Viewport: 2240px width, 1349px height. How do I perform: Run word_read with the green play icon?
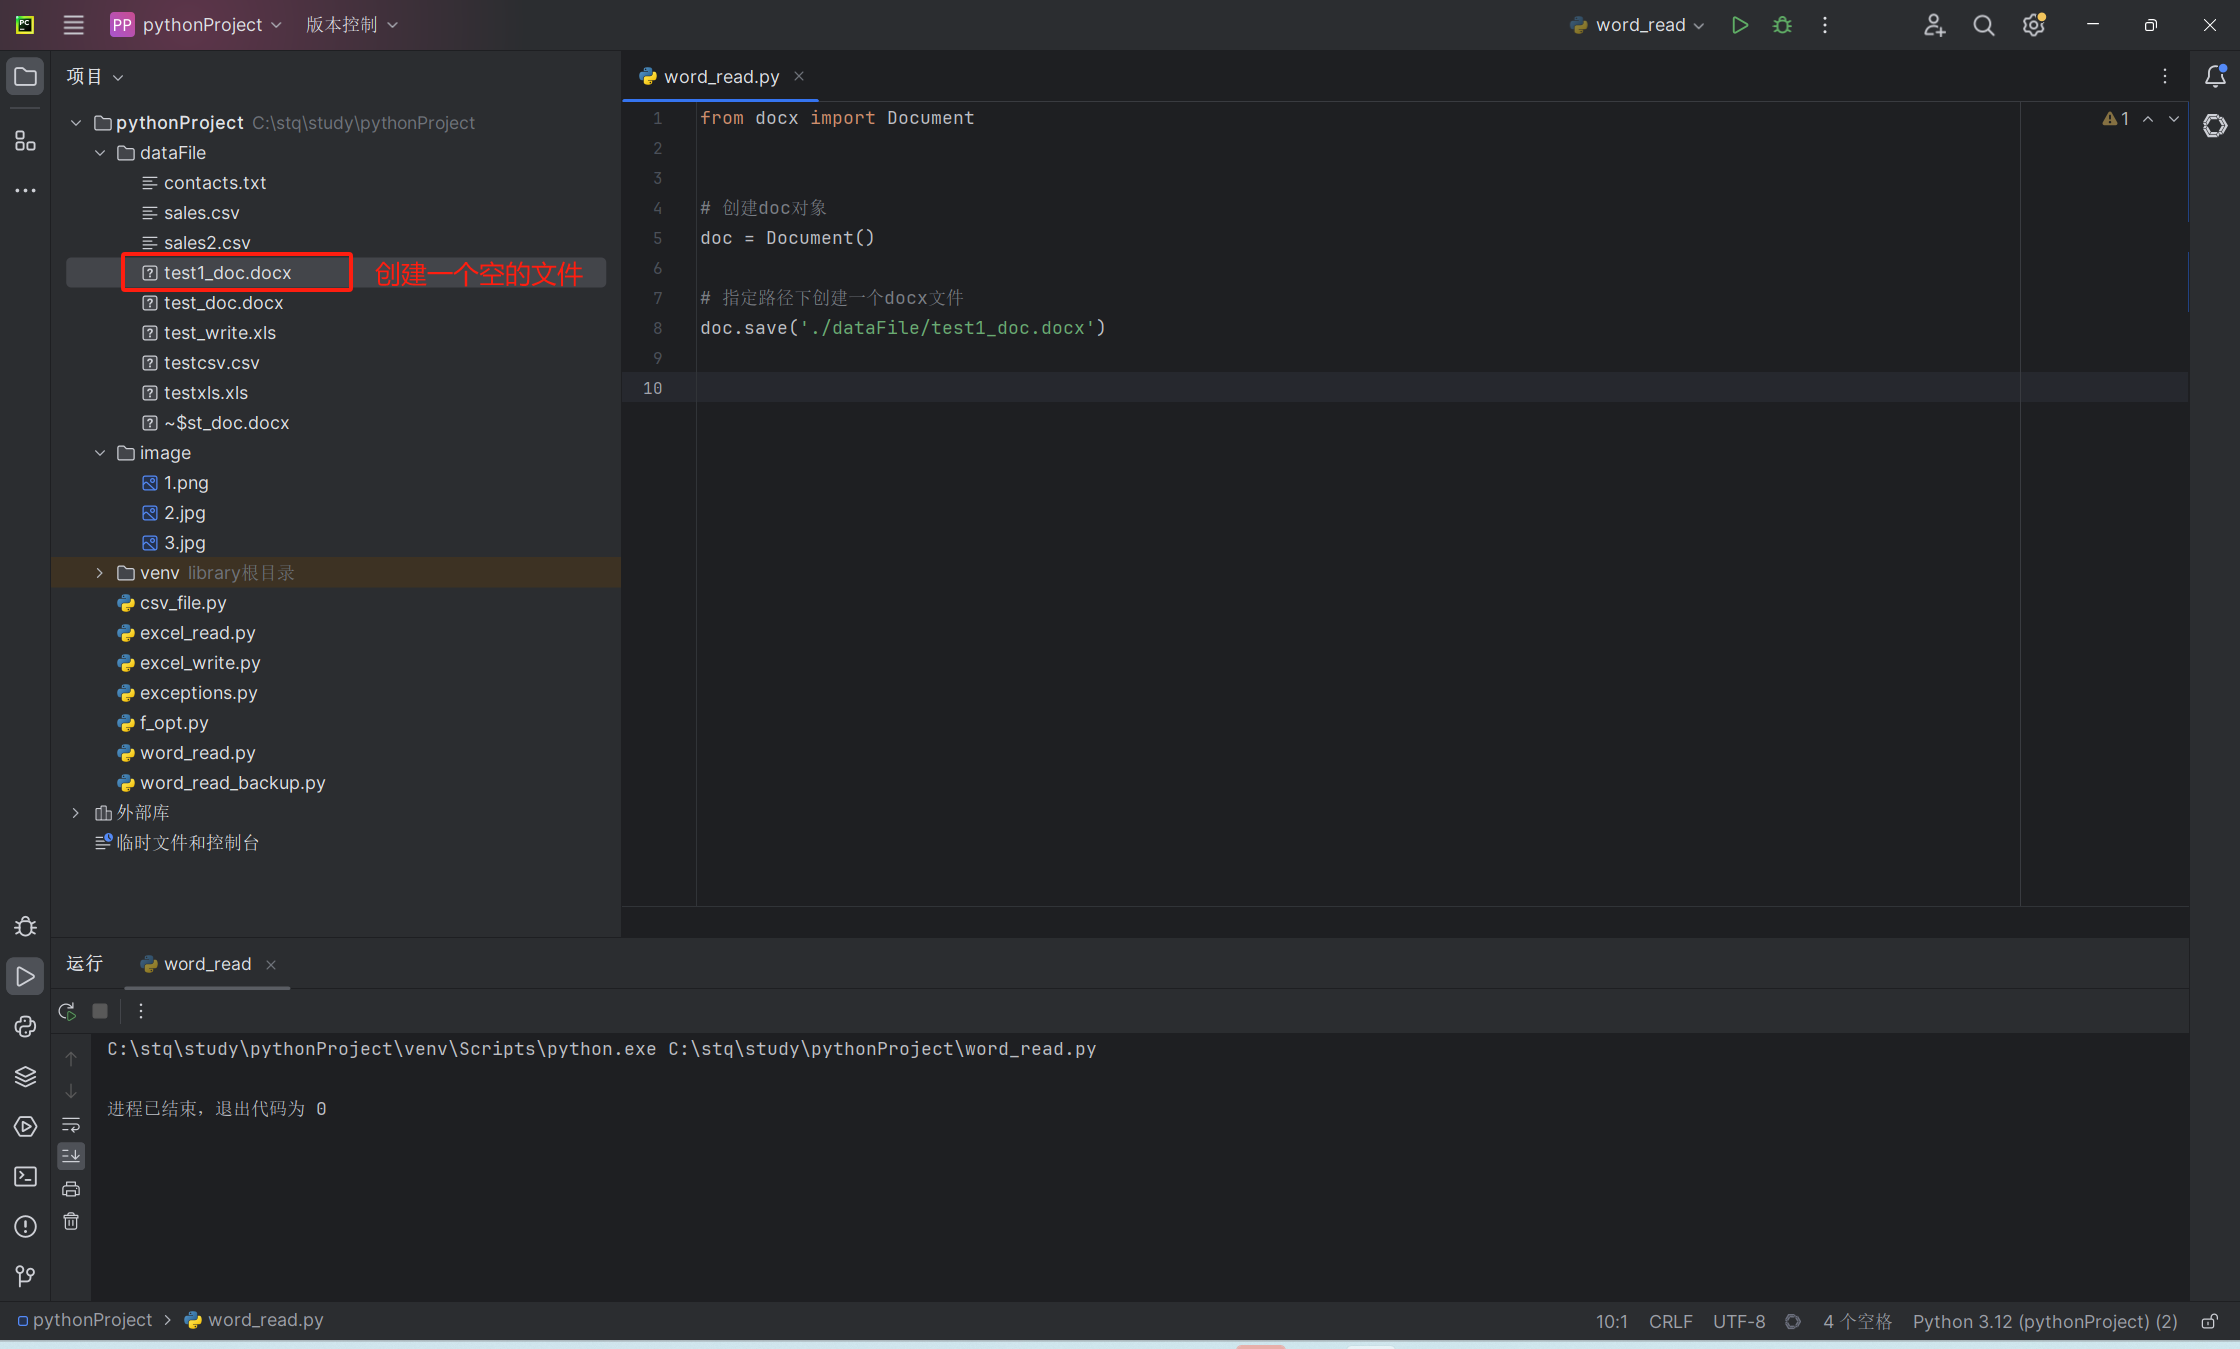click(x=1740, y=25)
